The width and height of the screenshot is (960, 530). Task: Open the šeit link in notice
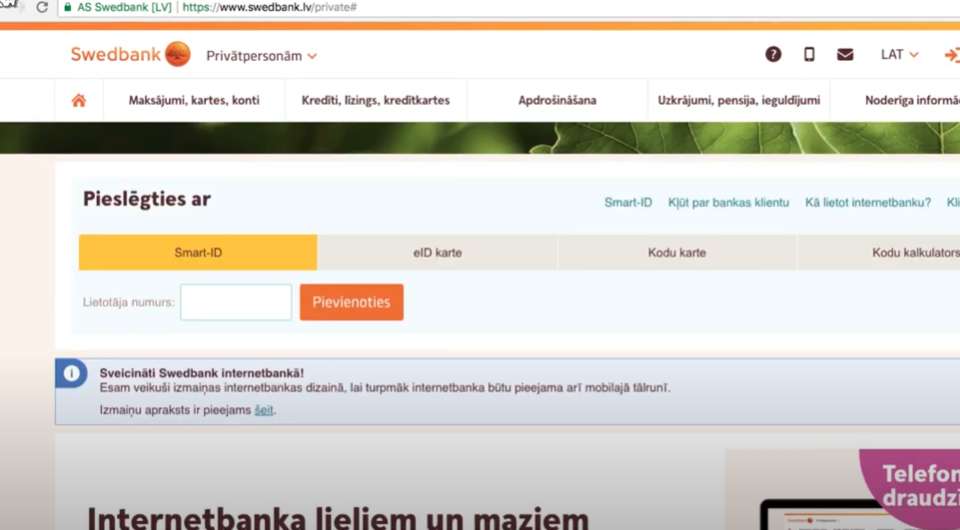(264, 410)
